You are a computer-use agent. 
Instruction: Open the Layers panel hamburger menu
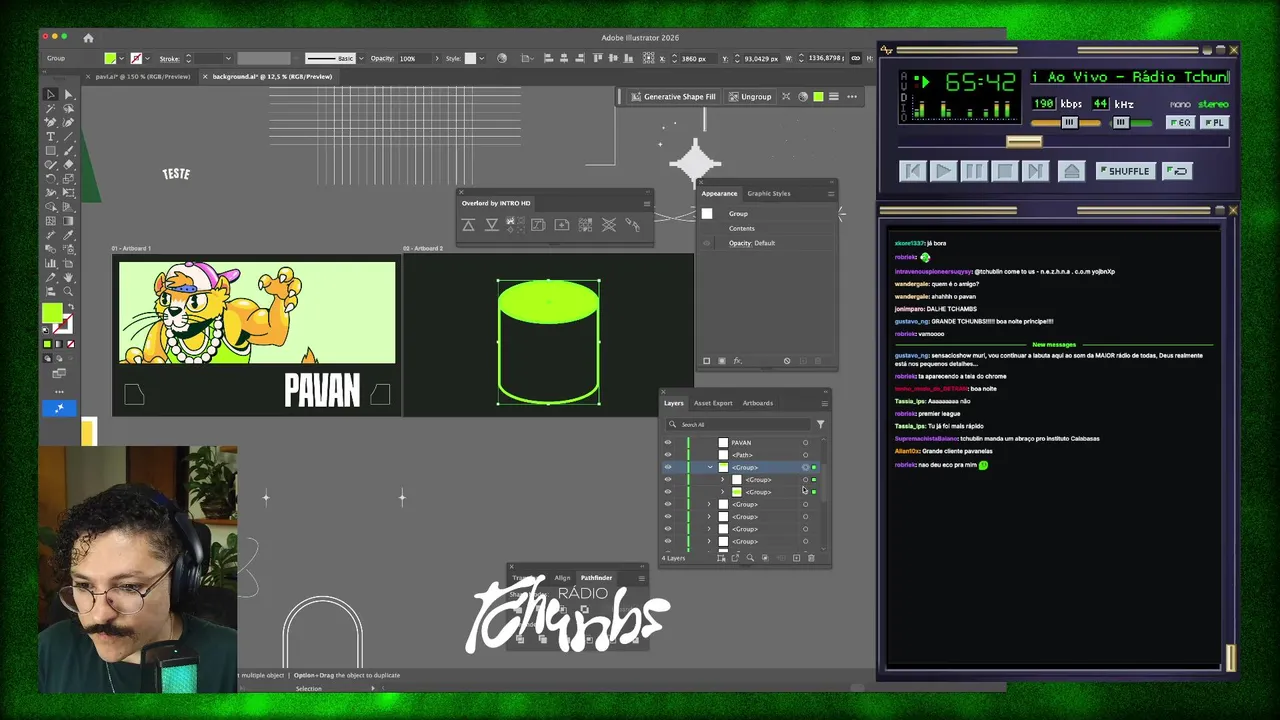824,403
